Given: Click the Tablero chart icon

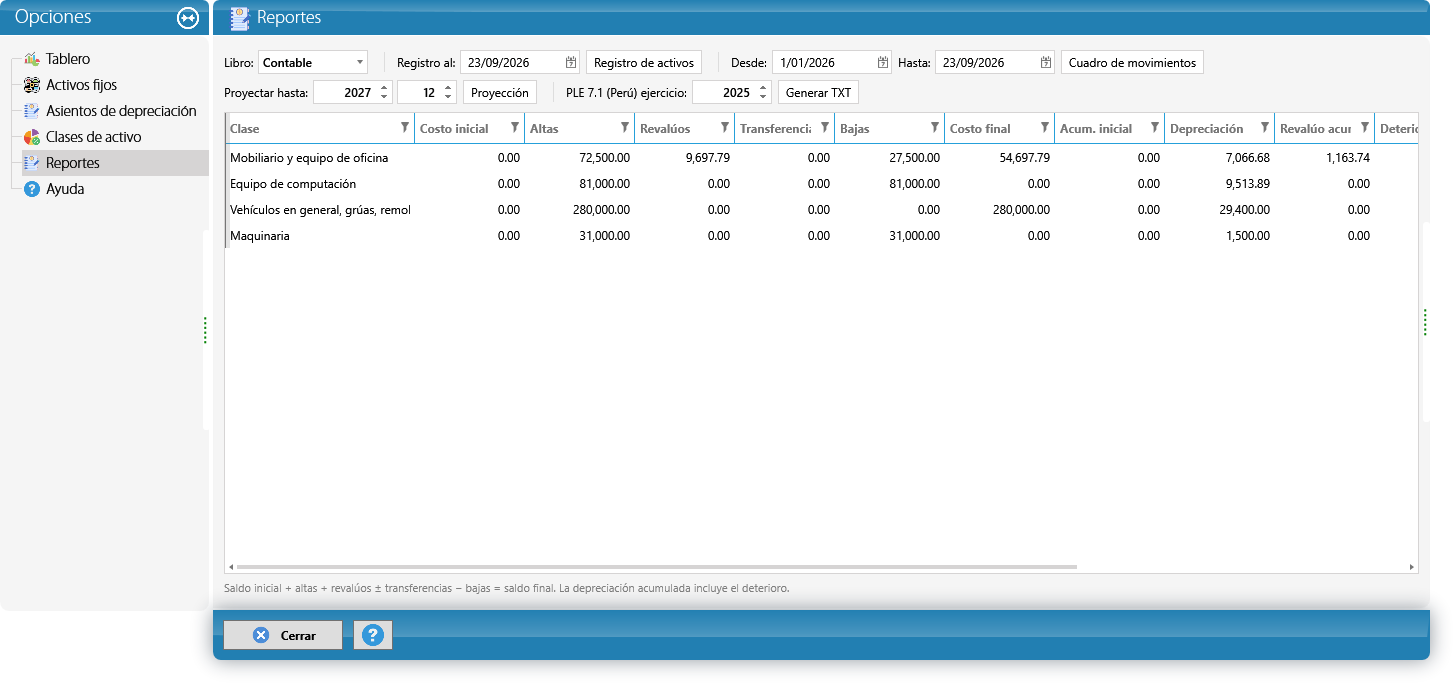Looking at the screenshot, I should point(31,59).
